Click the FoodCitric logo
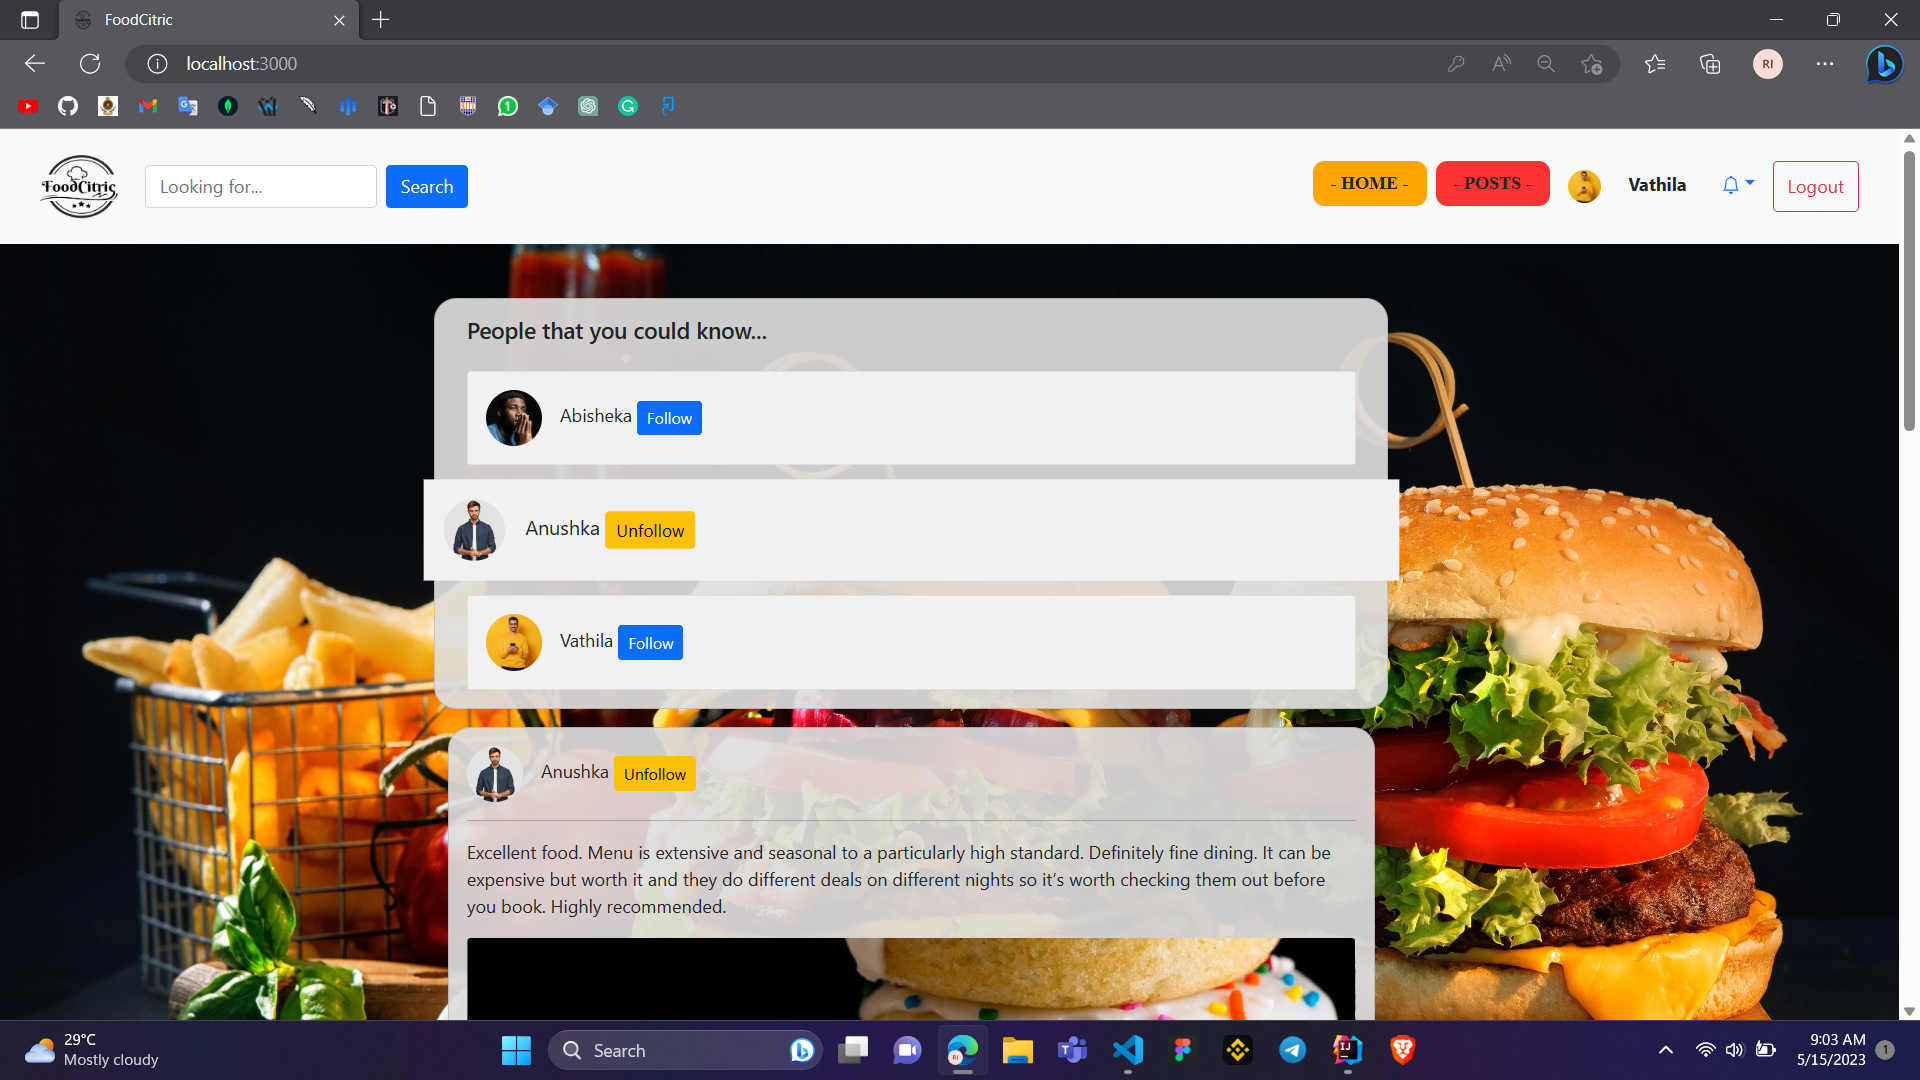Screen dimensions: 1920x1080 pos(79,186)
